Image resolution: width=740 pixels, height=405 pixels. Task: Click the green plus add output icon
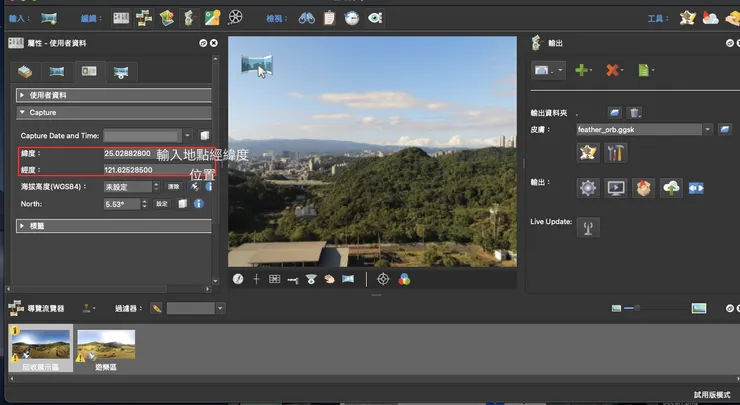pyautogui.click(x=583, y=71)
